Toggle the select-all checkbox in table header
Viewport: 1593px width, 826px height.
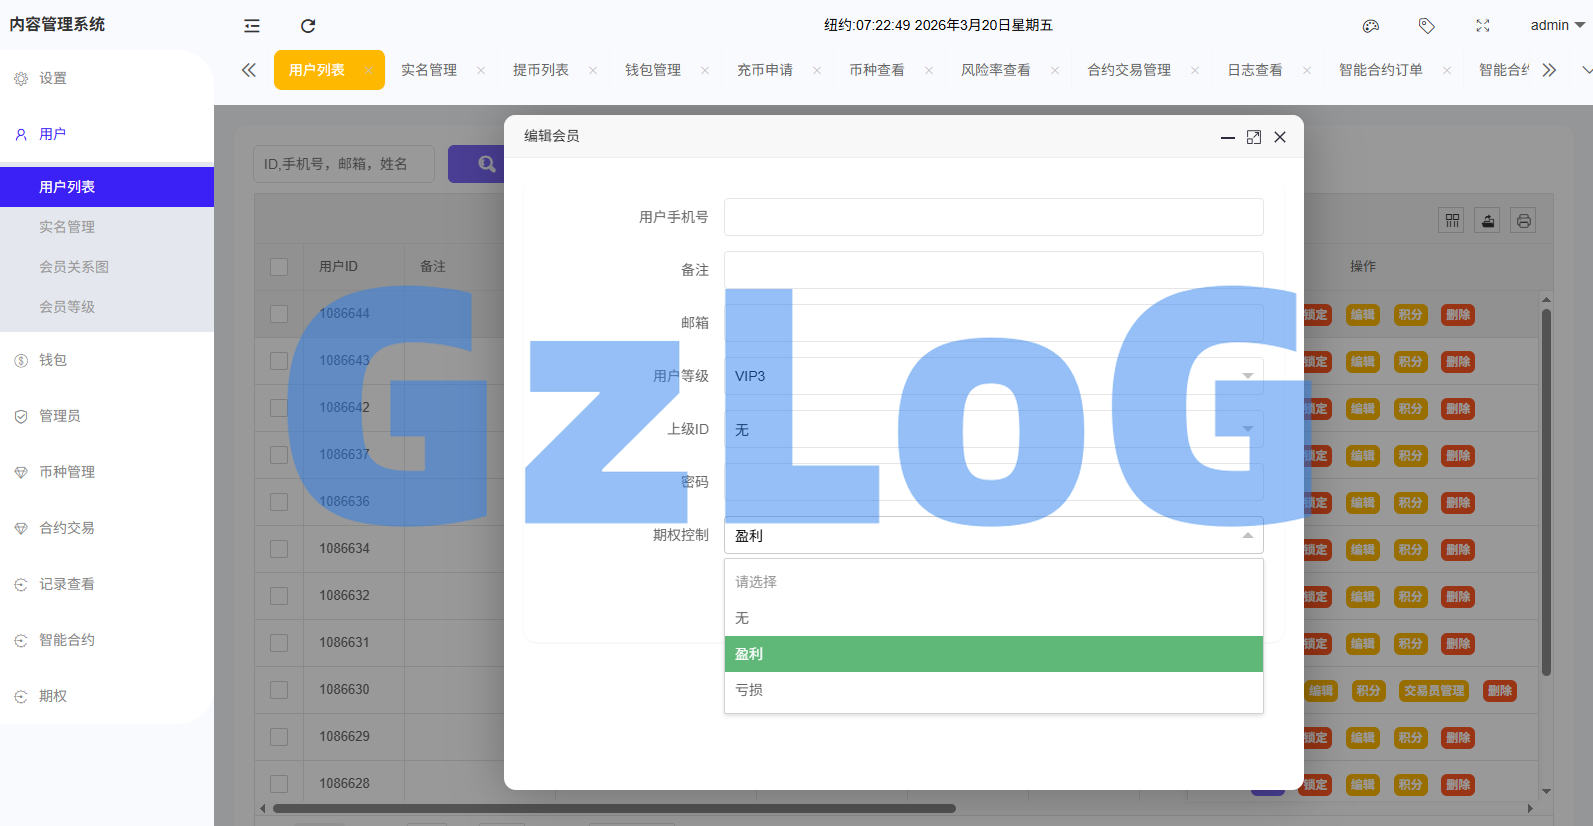point(279,267)
